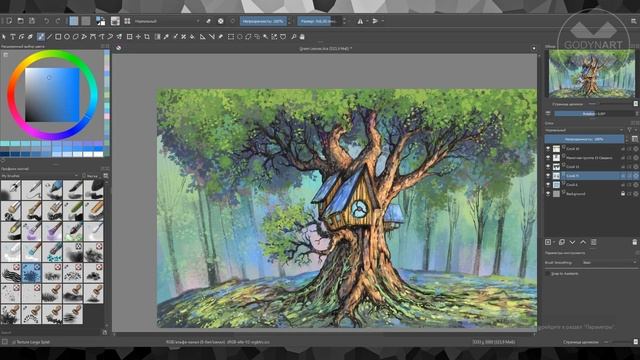Toggle eraser mode in top toolbar
The height and width of the screenshot is (360, 640).
pos(209,21)
